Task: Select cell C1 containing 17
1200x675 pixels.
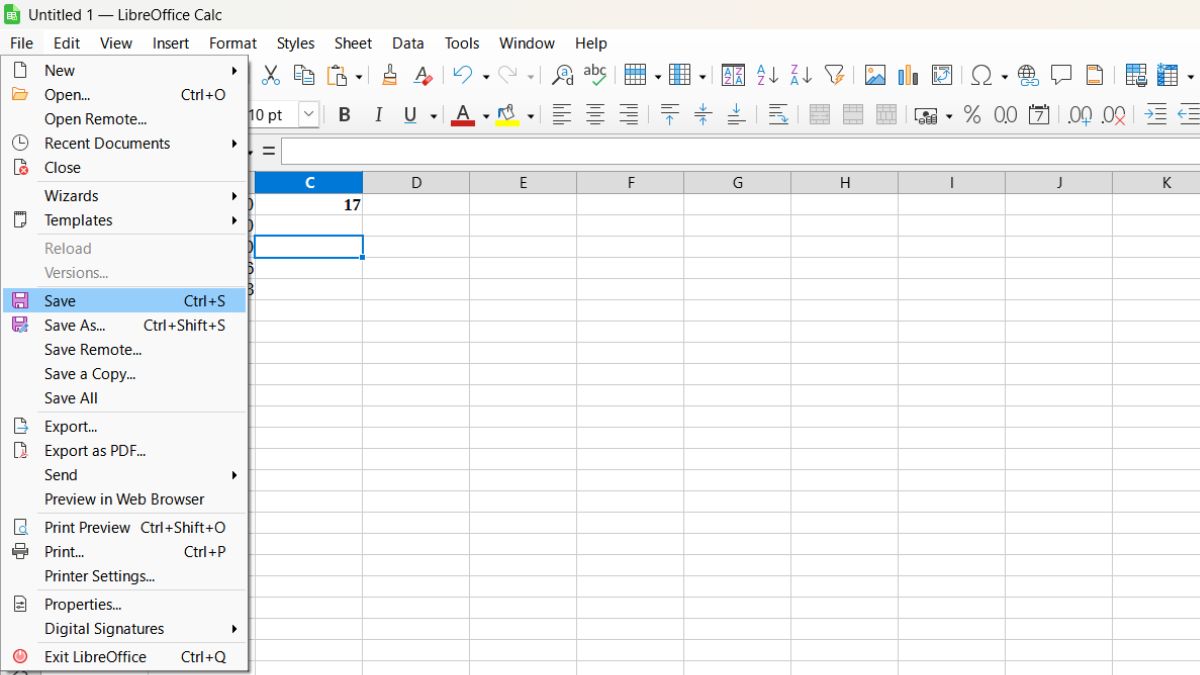Action: coord(309,204)
